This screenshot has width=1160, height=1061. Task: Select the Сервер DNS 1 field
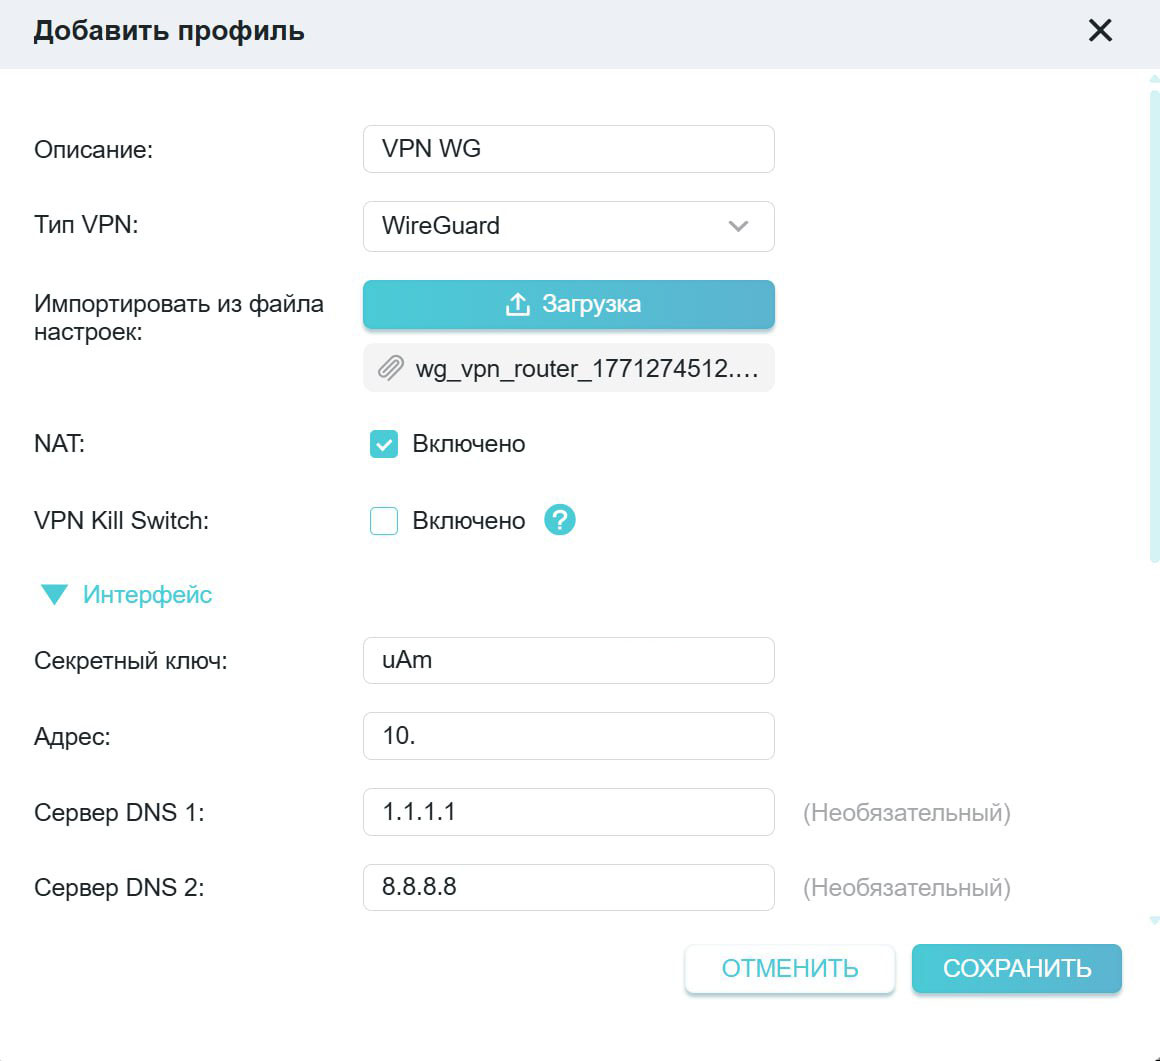coord(568,812)
